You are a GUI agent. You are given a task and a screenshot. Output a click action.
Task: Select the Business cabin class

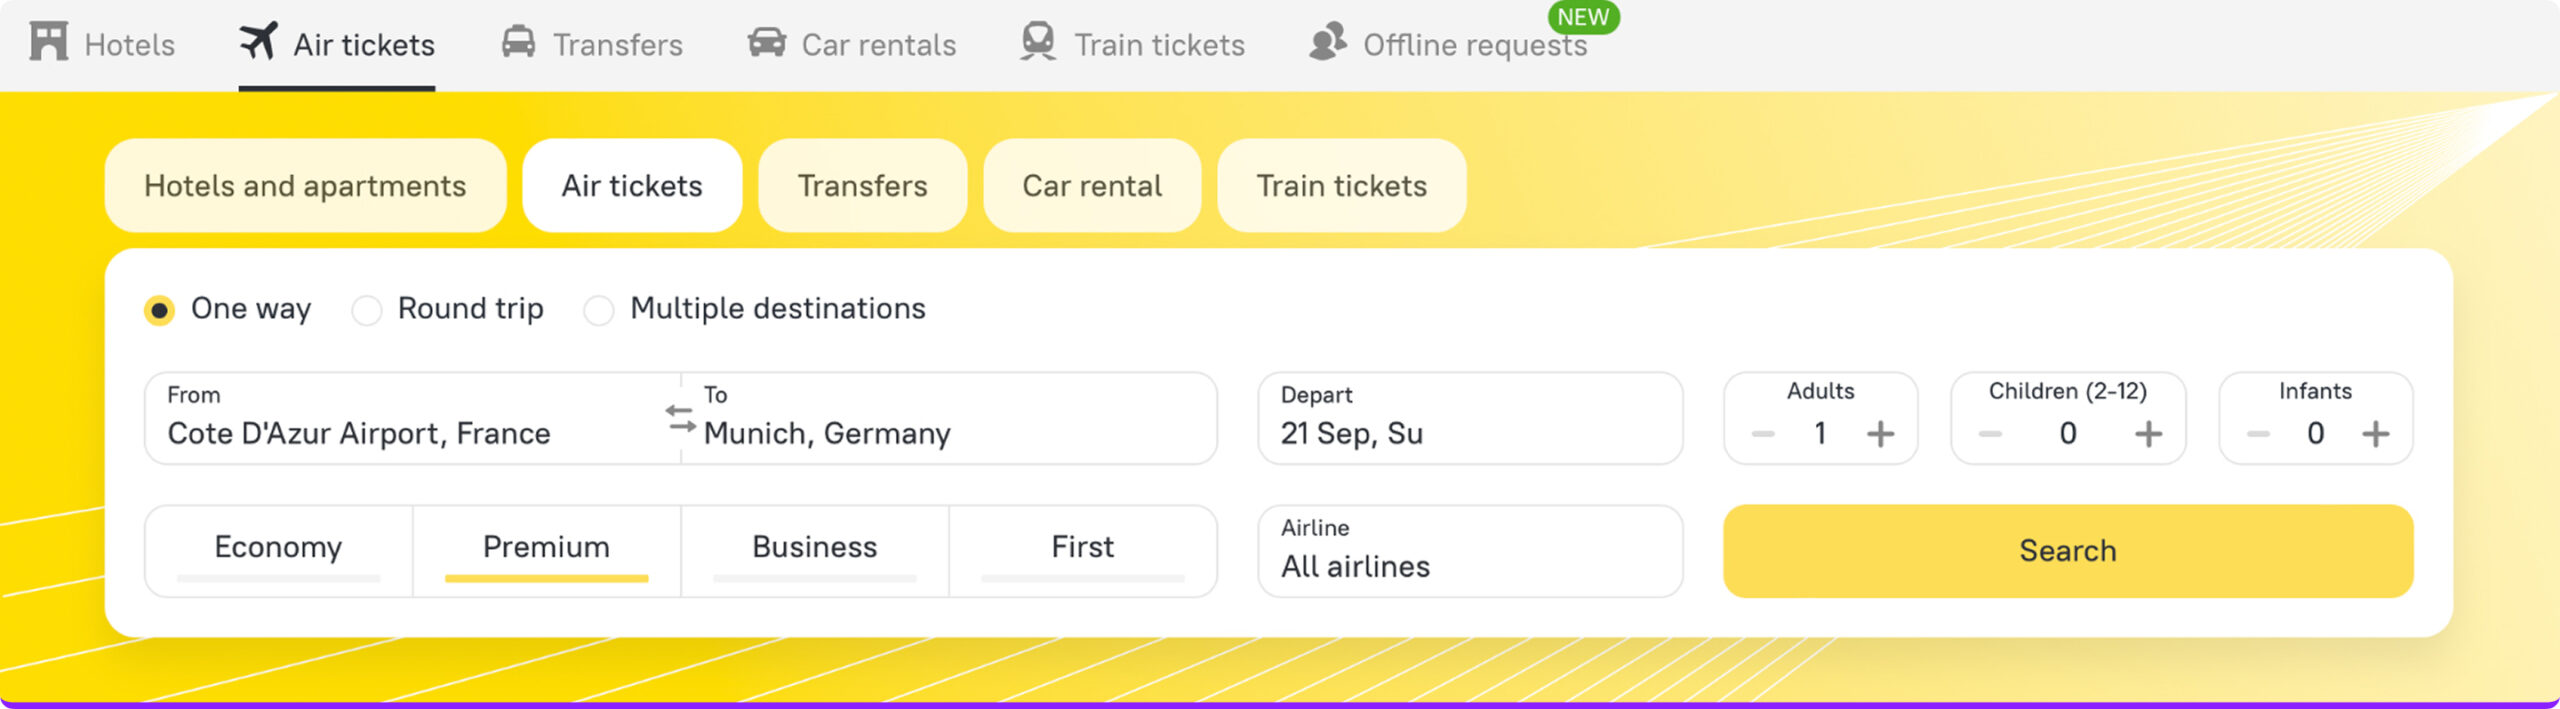click(814, 549)
